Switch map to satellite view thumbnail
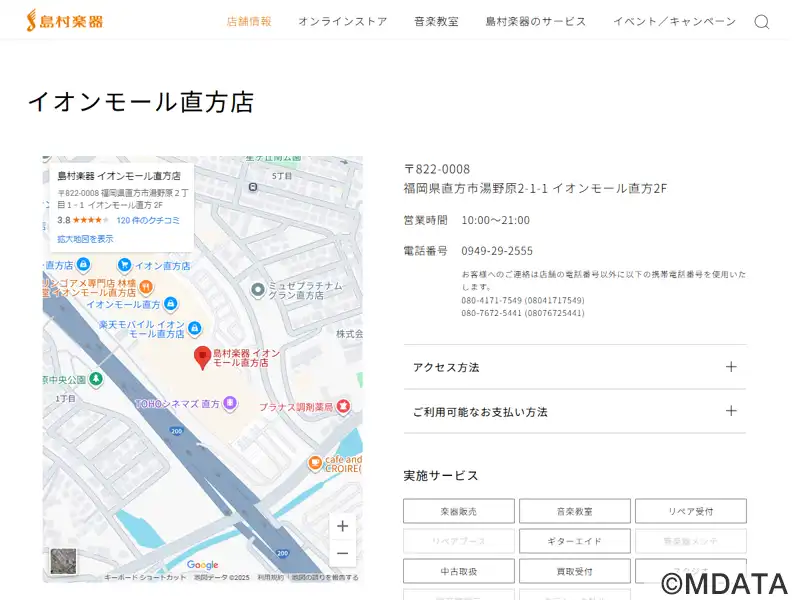Viewport: 800px width, 600px height. click(63, 561)
